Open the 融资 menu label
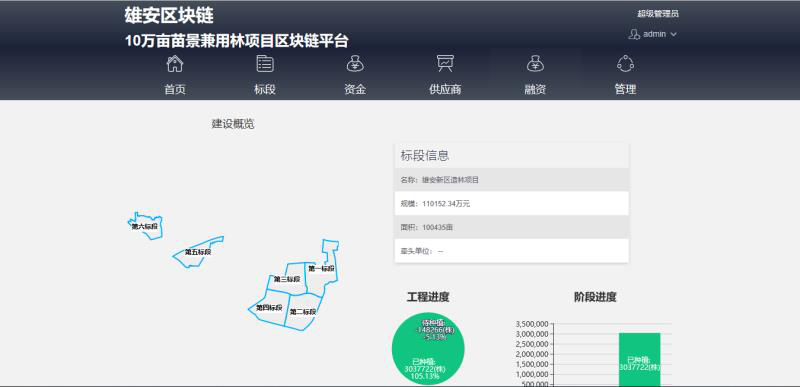Viewport: 800px width, 387px height. click(535, 90)
